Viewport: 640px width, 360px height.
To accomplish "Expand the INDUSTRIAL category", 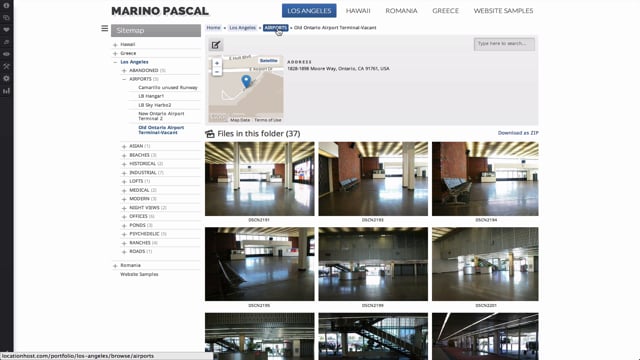I will click(x=124, y=173).
